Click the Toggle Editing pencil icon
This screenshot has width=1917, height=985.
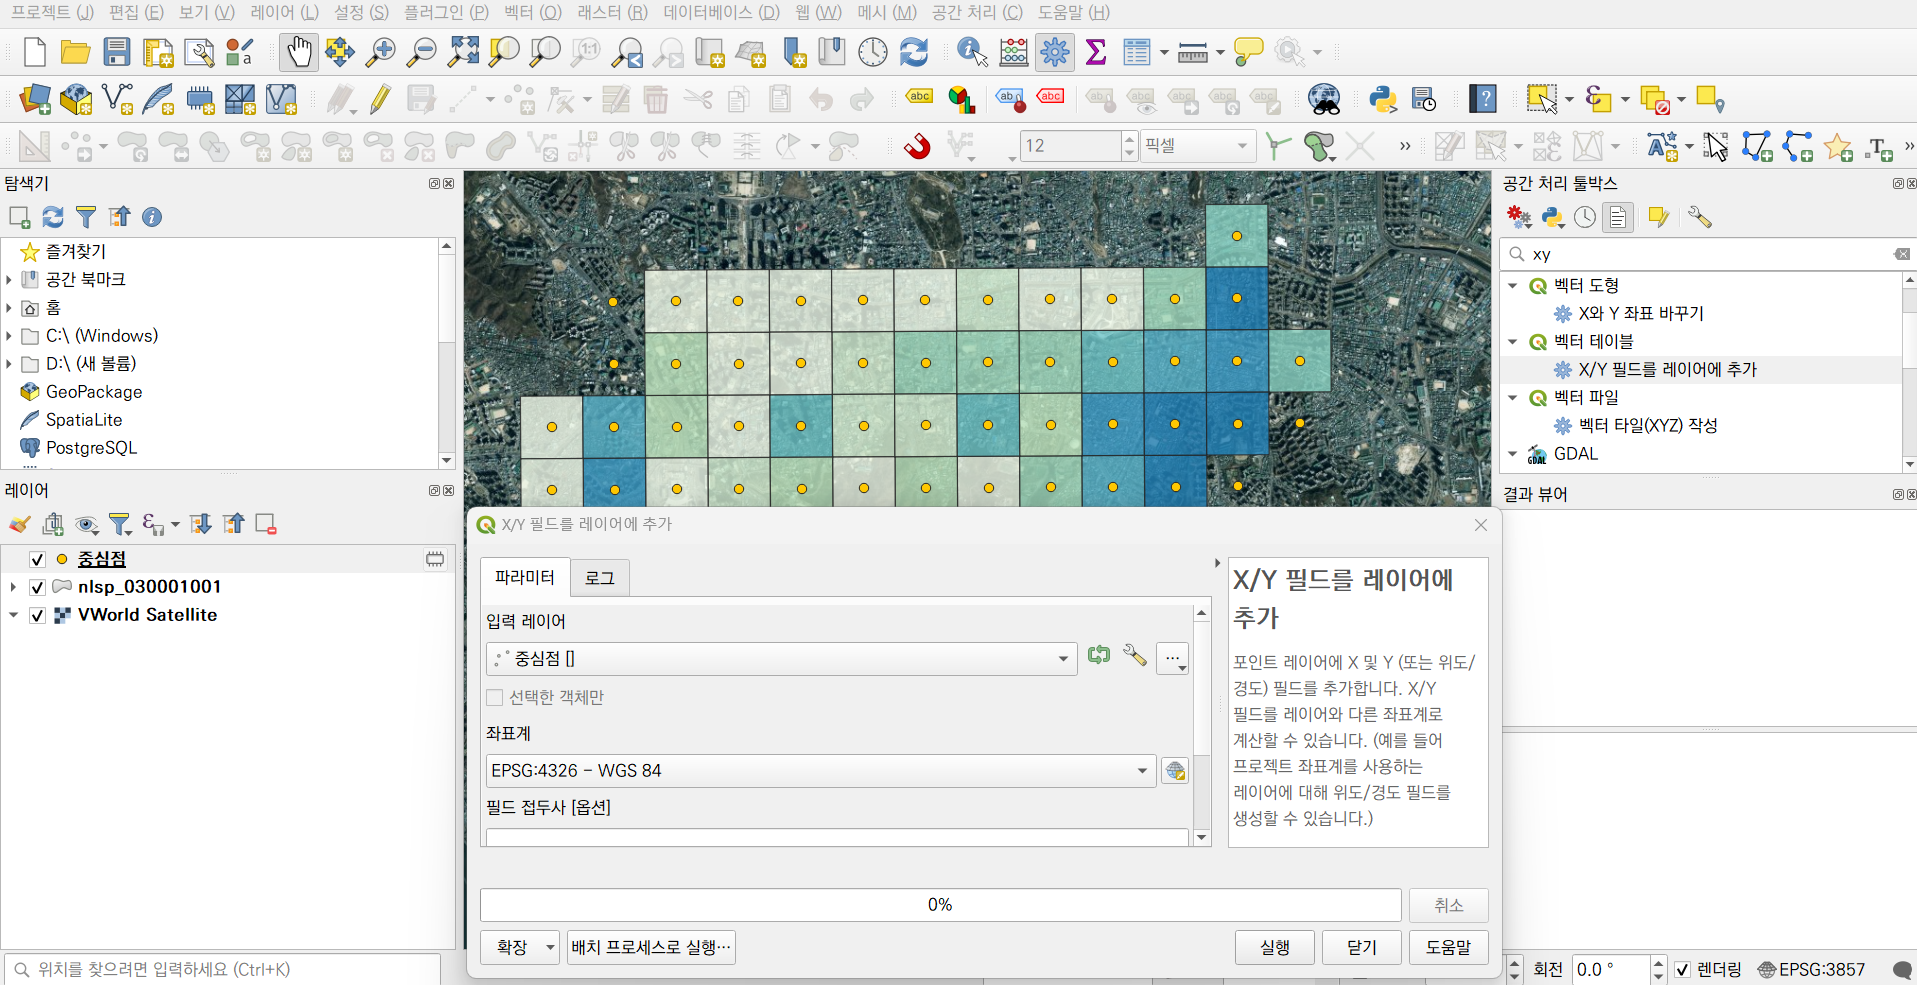pos(380,99)
